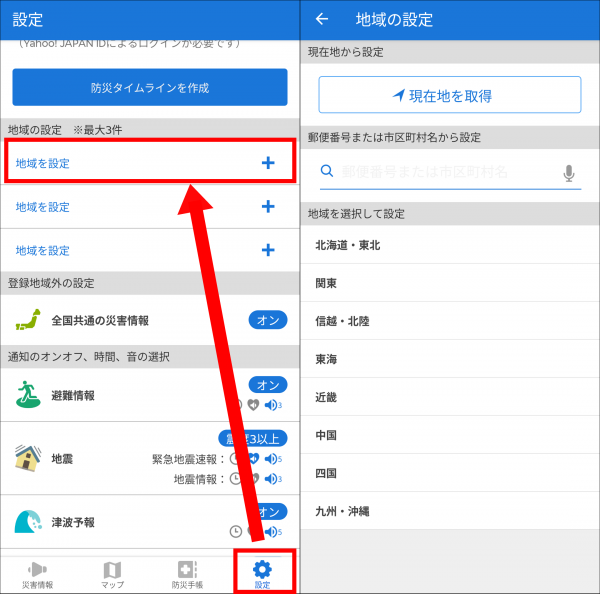Viewport: 600px width, 594px height.
Task: Tap the third 地域を設定 link
Action: tap(42, 251)
